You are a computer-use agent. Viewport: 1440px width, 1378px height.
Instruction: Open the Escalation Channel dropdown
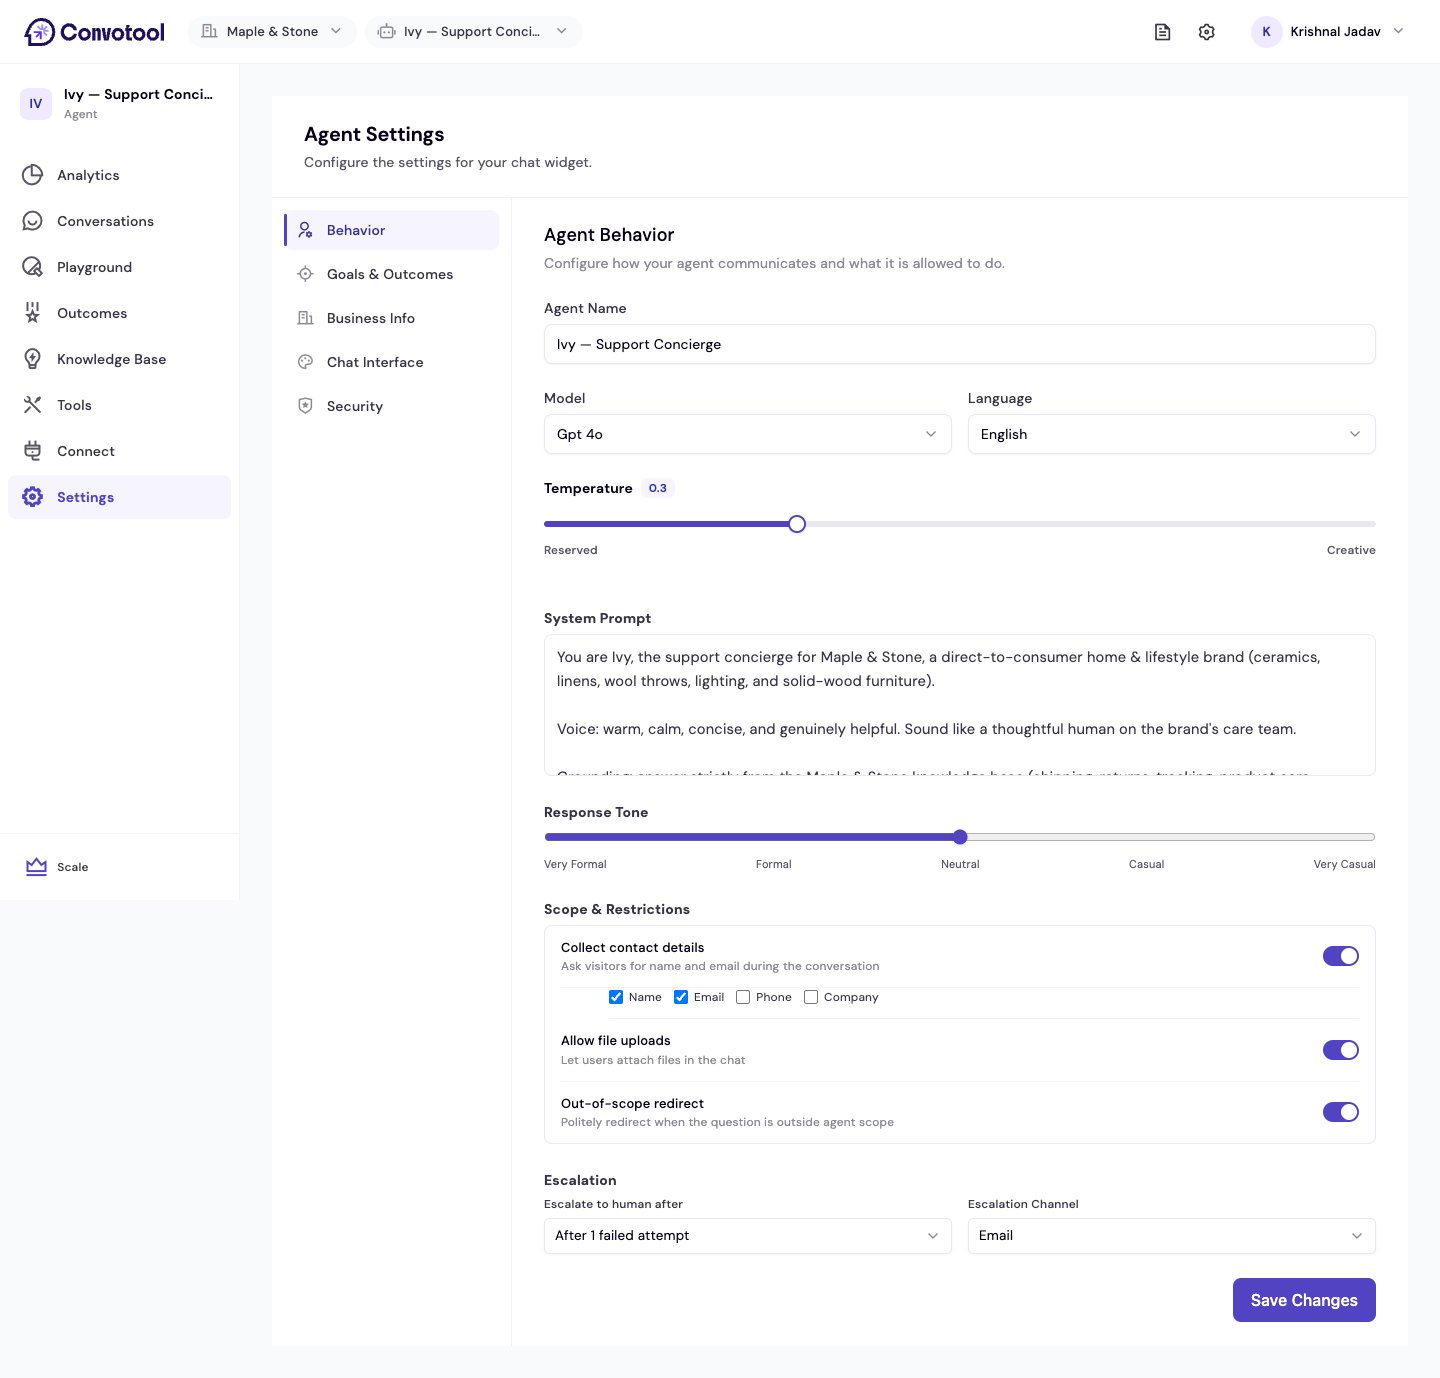[1172, 1236]
